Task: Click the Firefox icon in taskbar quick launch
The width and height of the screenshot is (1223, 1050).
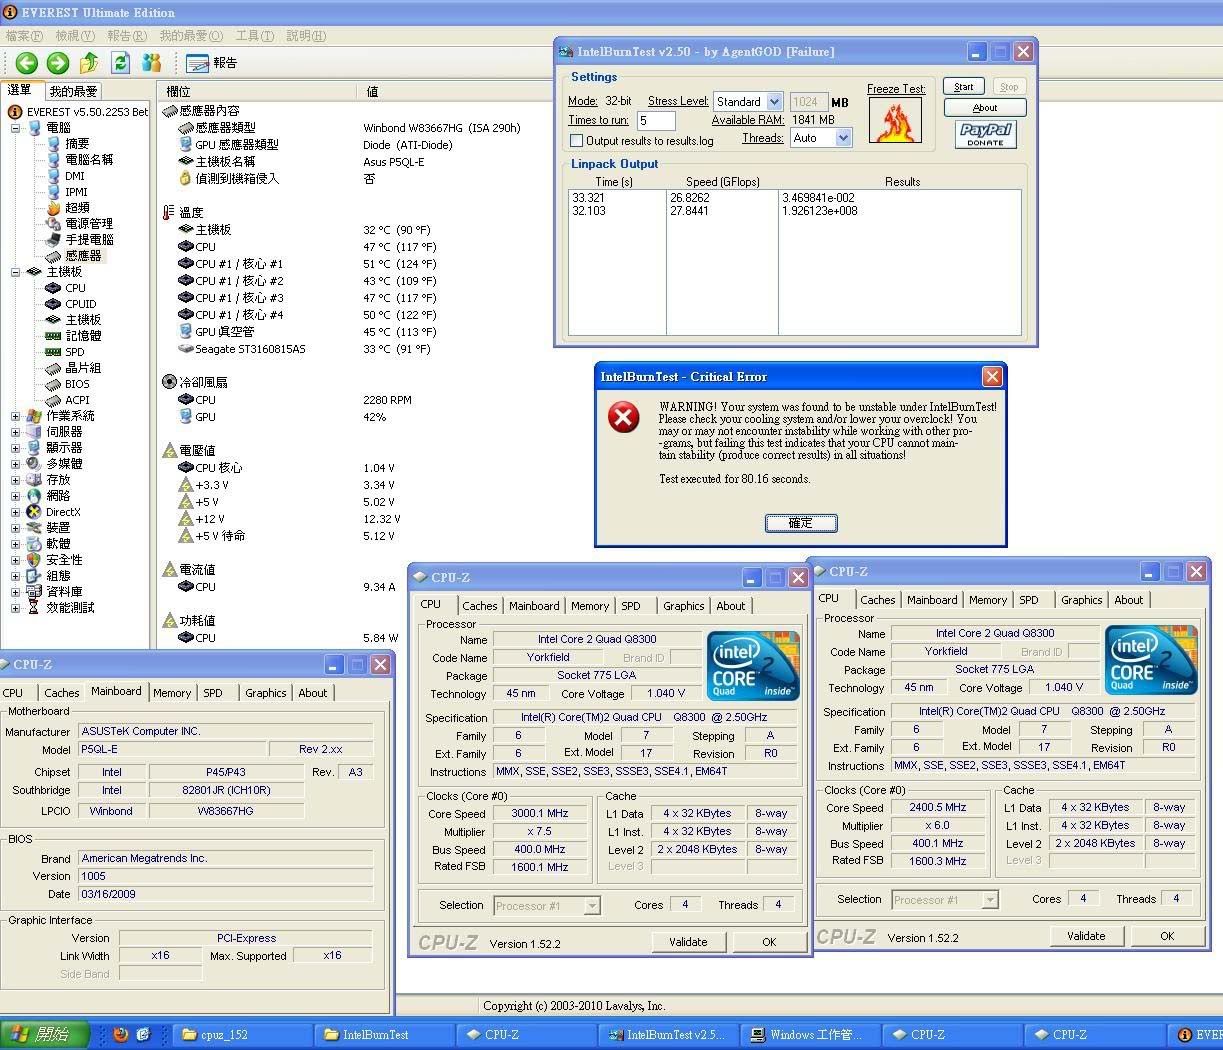Action: (x=121, y=1035)
